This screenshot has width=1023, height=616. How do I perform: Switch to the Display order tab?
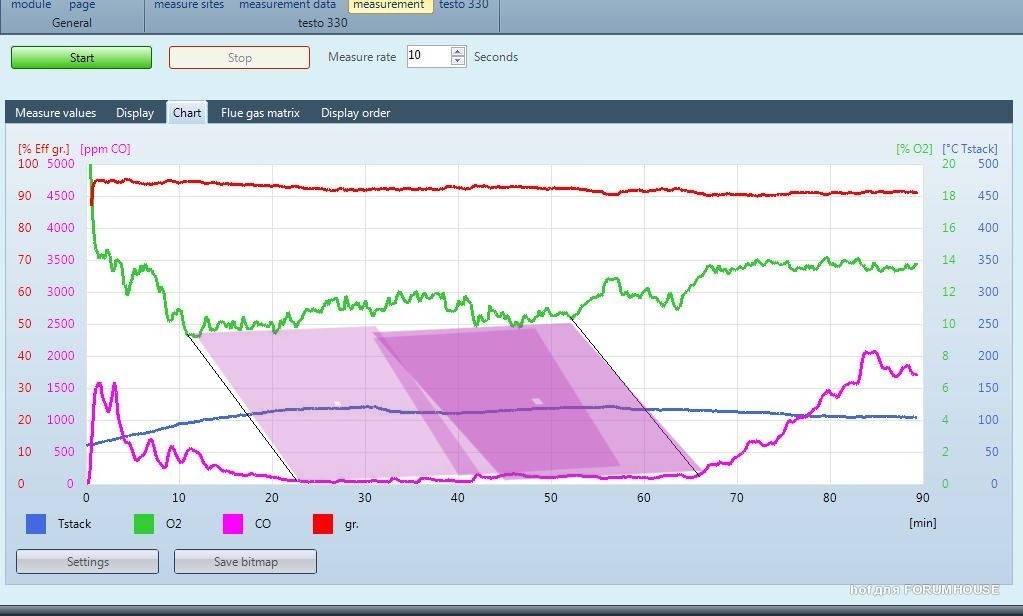pyautogui.click(x=355, y=113)
